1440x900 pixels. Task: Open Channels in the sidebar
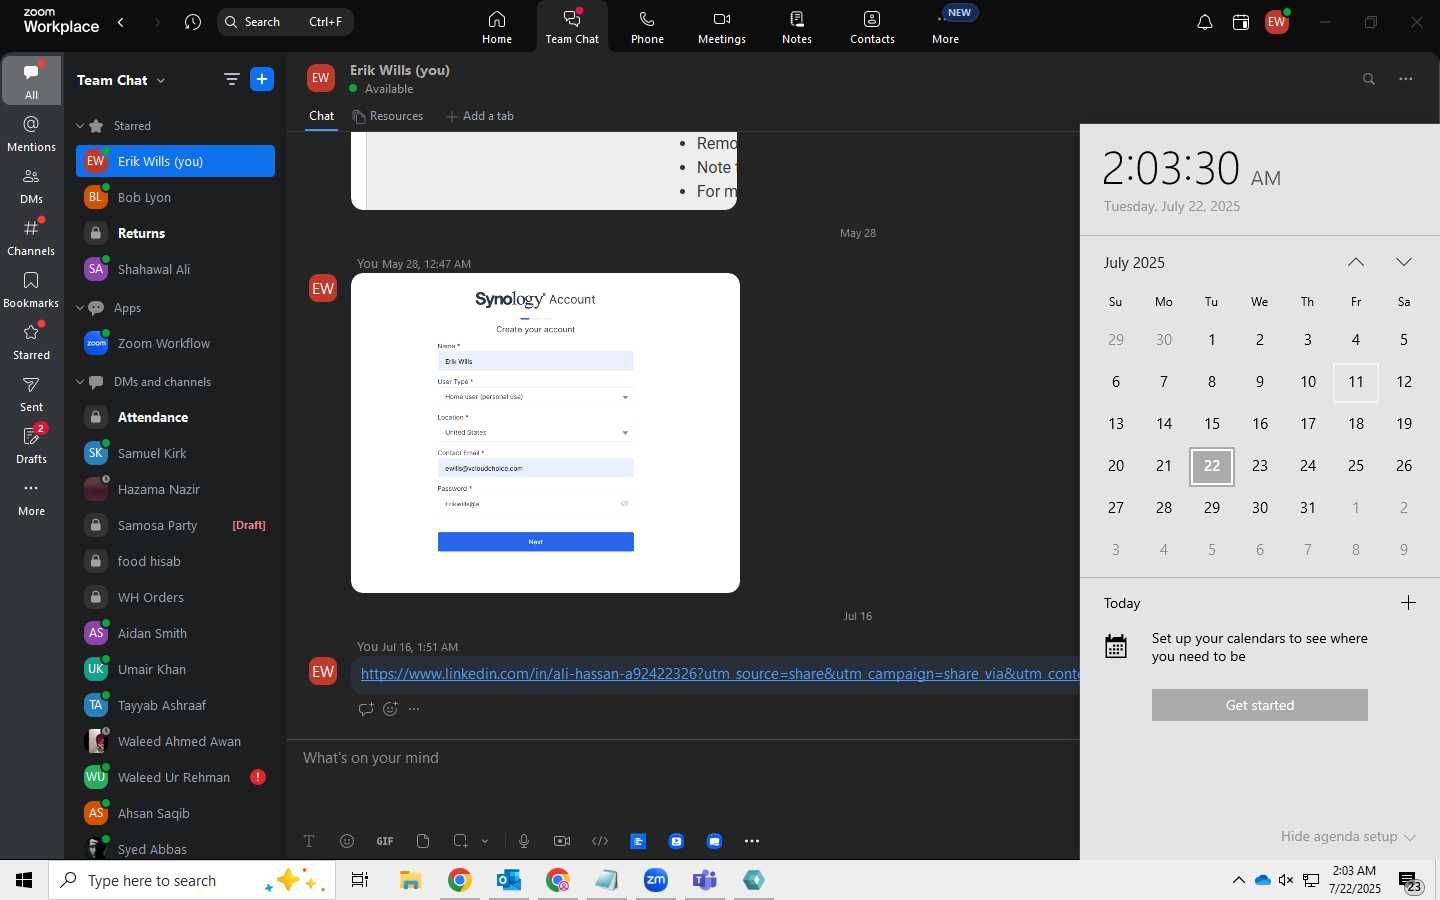coord(32,237)
